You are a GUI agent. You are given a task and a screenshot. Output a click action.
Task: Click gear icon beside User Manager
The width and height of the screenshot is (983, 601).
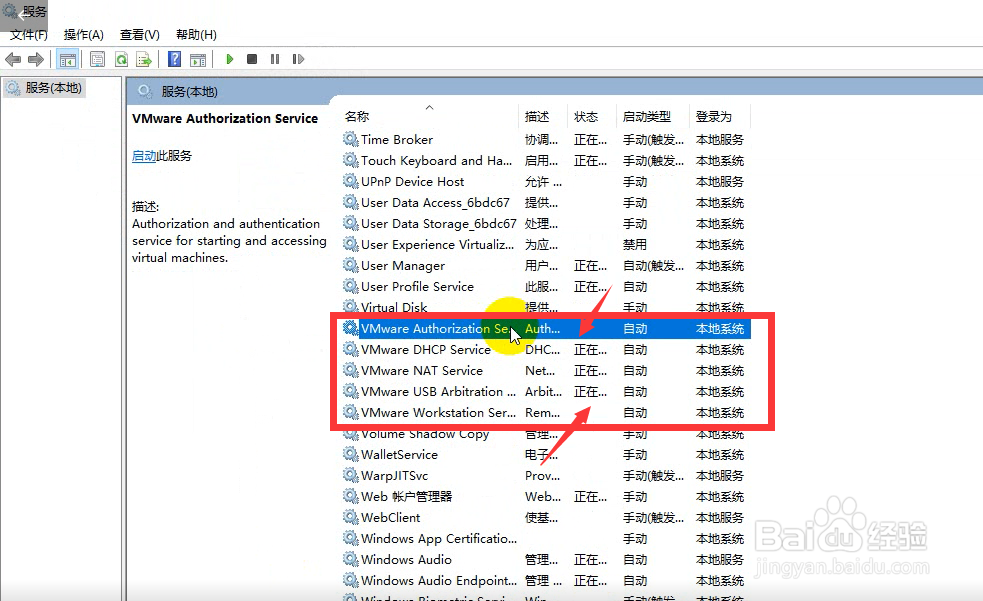350,265
